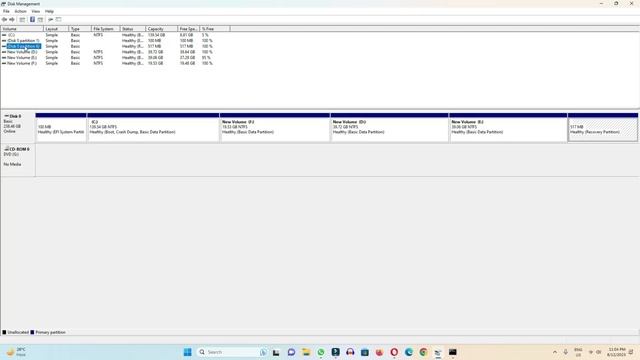Click the drive icon beside New Volume (F:)
Viewport: 640px width, 360px height.
(x=4, y=64)
